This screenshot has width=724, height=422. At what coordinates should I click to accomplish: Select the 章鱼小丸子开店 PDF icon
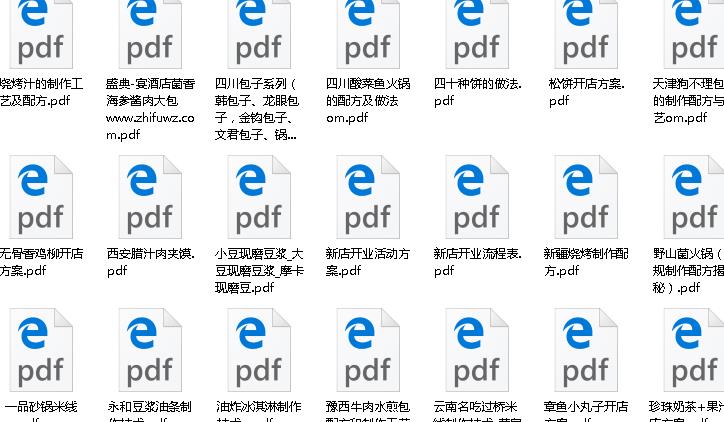pyautogui.click(x=586, y=350)
